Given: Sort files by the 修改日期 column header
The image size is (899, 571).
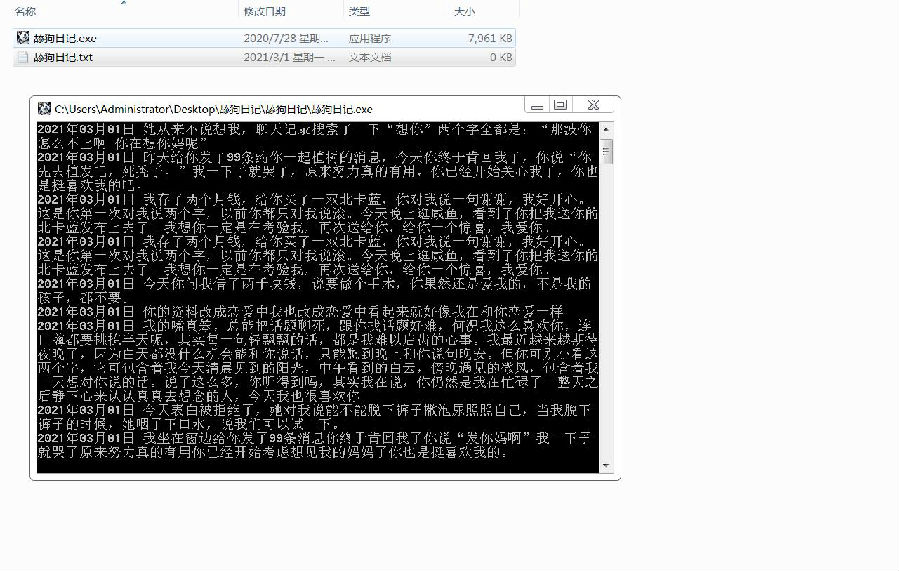Looking at the screenshot, I should pyautogui.click(x=264, y=11).
